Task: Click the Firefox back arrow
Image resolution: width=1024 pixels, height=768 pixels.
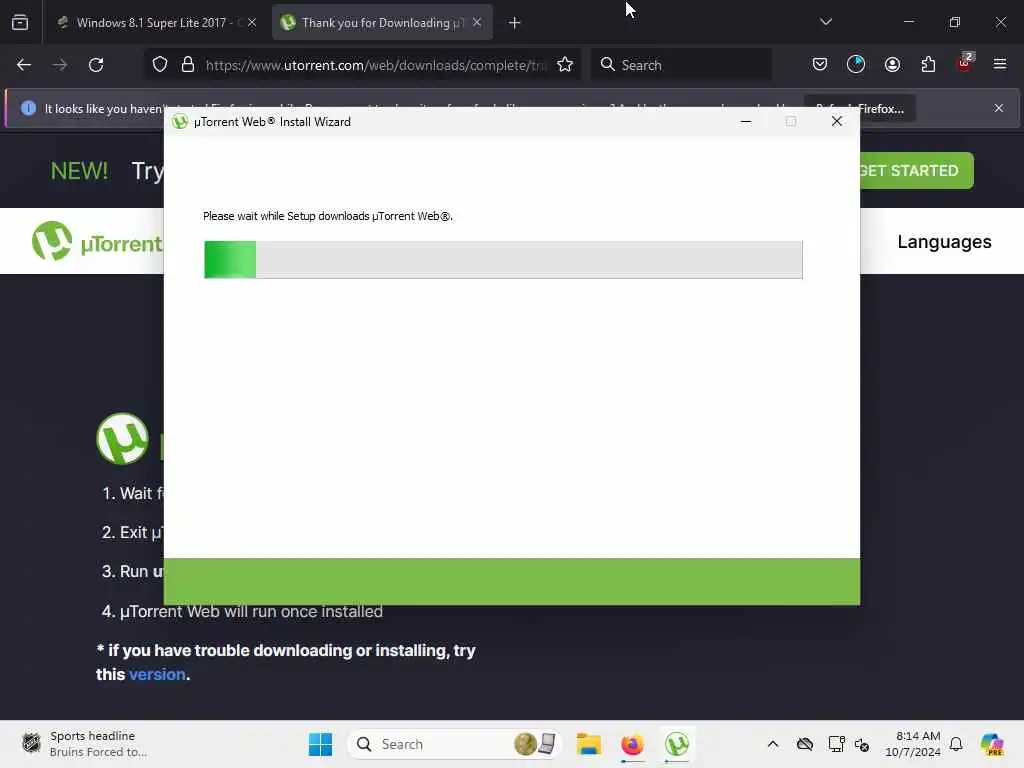Action: (x=24, y=65)
